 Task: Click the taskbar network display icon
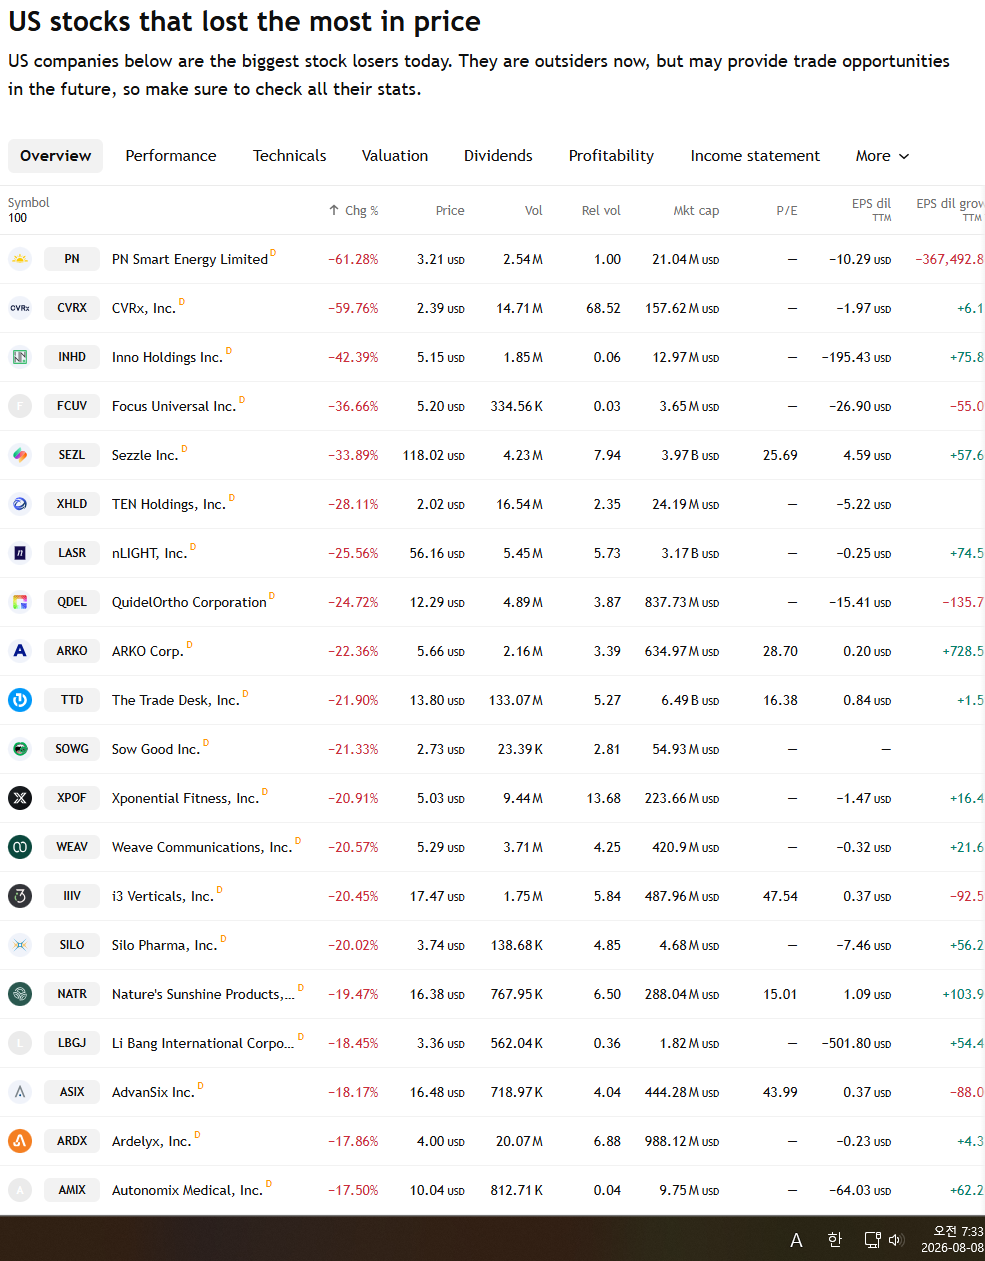coord(872,1240)
